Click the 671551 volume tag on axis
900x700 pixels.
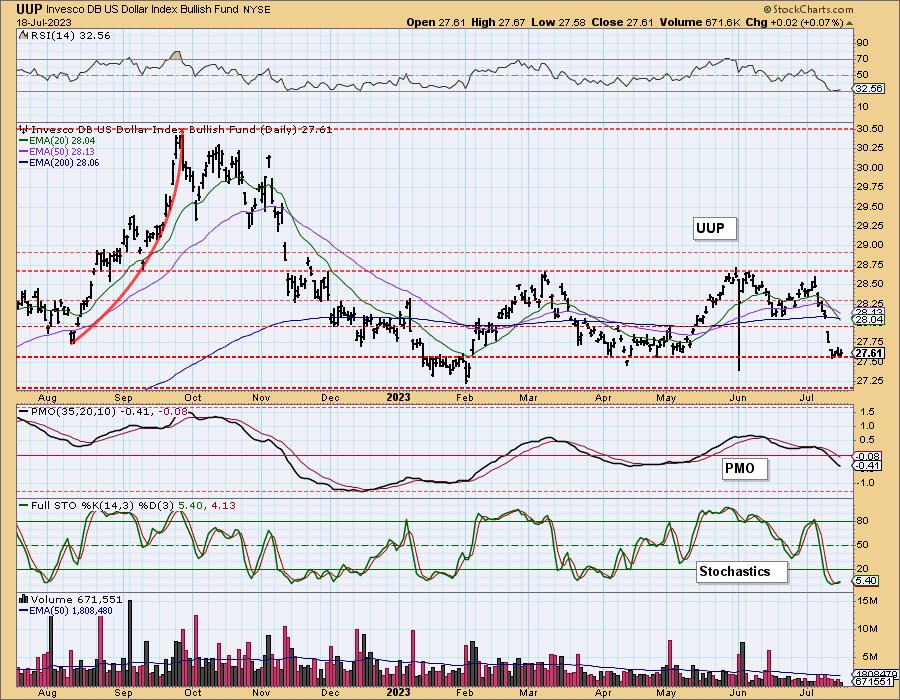(875, 682)
